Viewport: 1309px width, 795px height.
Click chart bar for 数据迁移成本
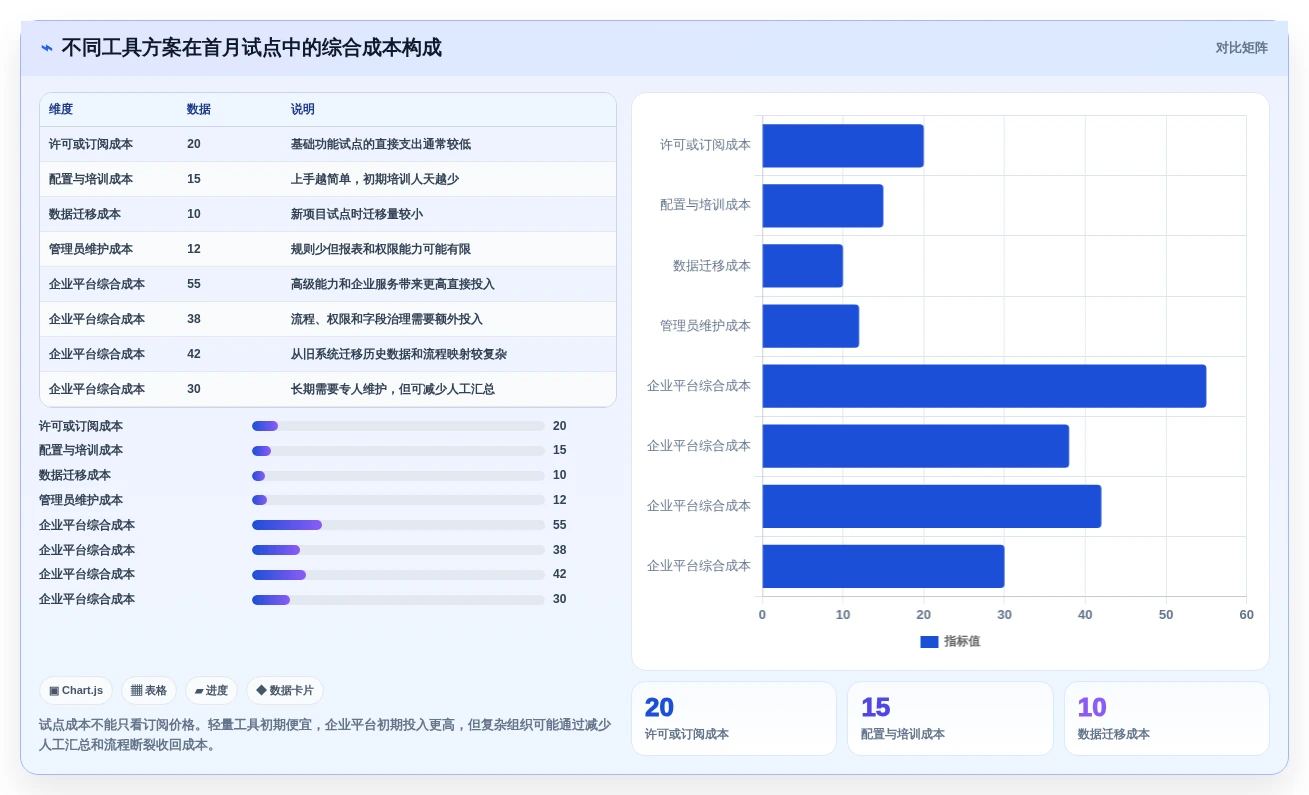(x=802, y=266)
